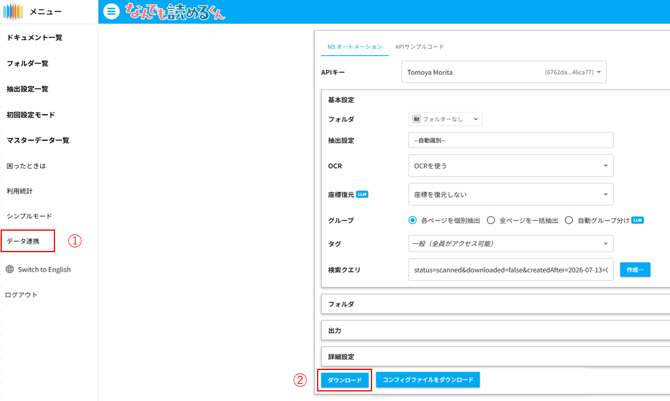Select 各ページを個別抽出 radio option
The width and height of the screenshot is (670, 401).
(412, 220)
